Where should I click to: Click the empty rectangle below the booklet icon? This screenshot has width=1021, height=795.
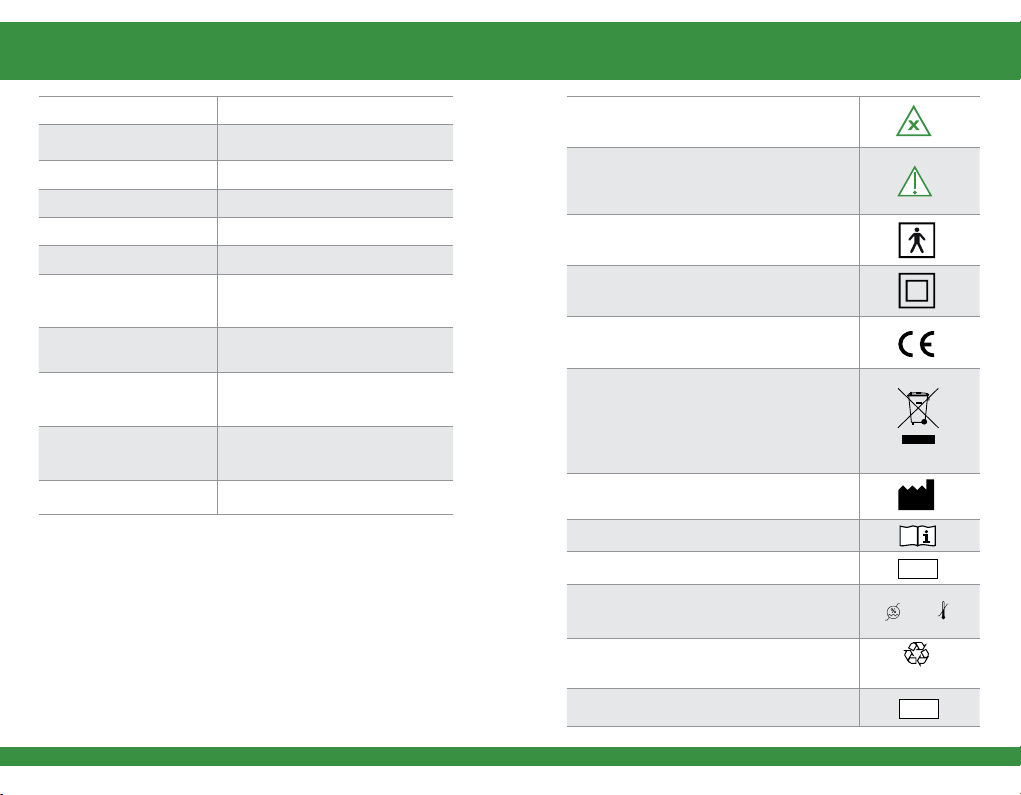[918, 568]
